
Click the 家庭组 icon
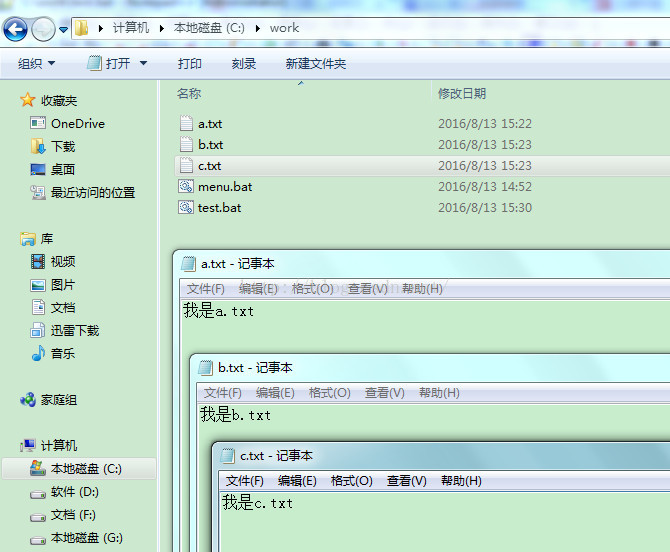click(x=28, y=400)
